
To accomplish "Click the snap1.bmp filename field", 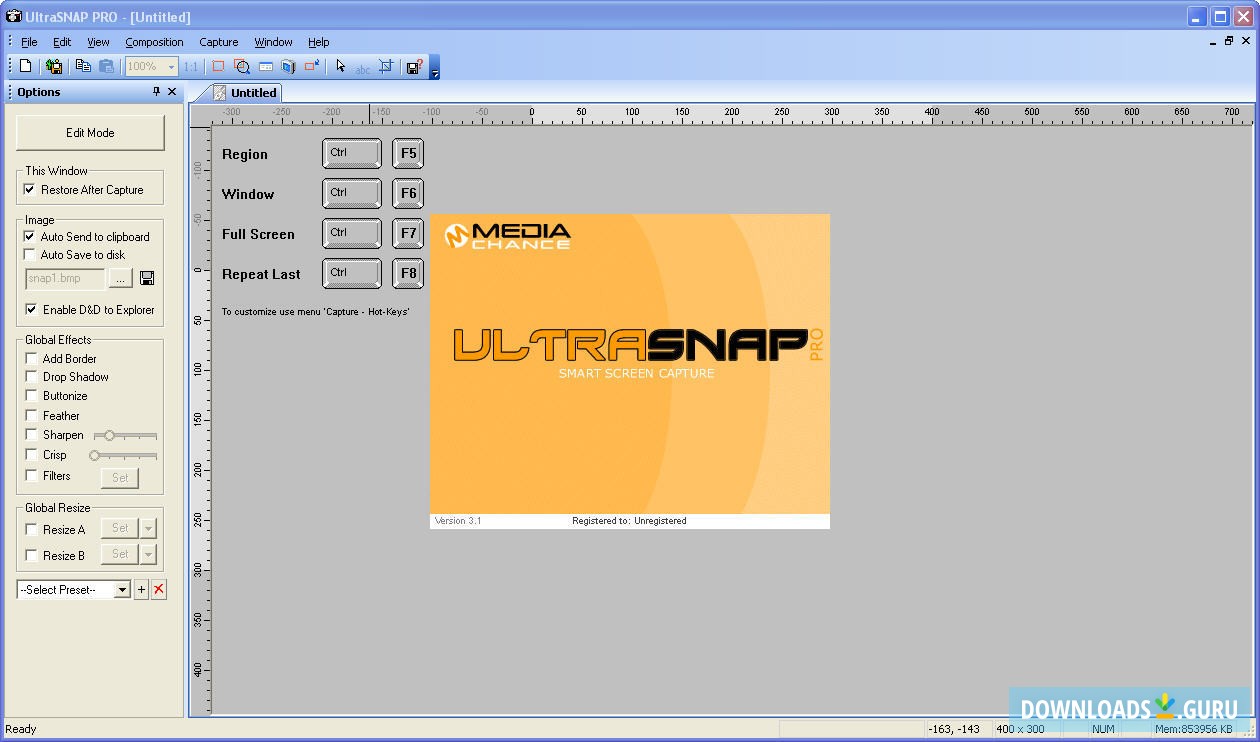I will coord(63,278).
